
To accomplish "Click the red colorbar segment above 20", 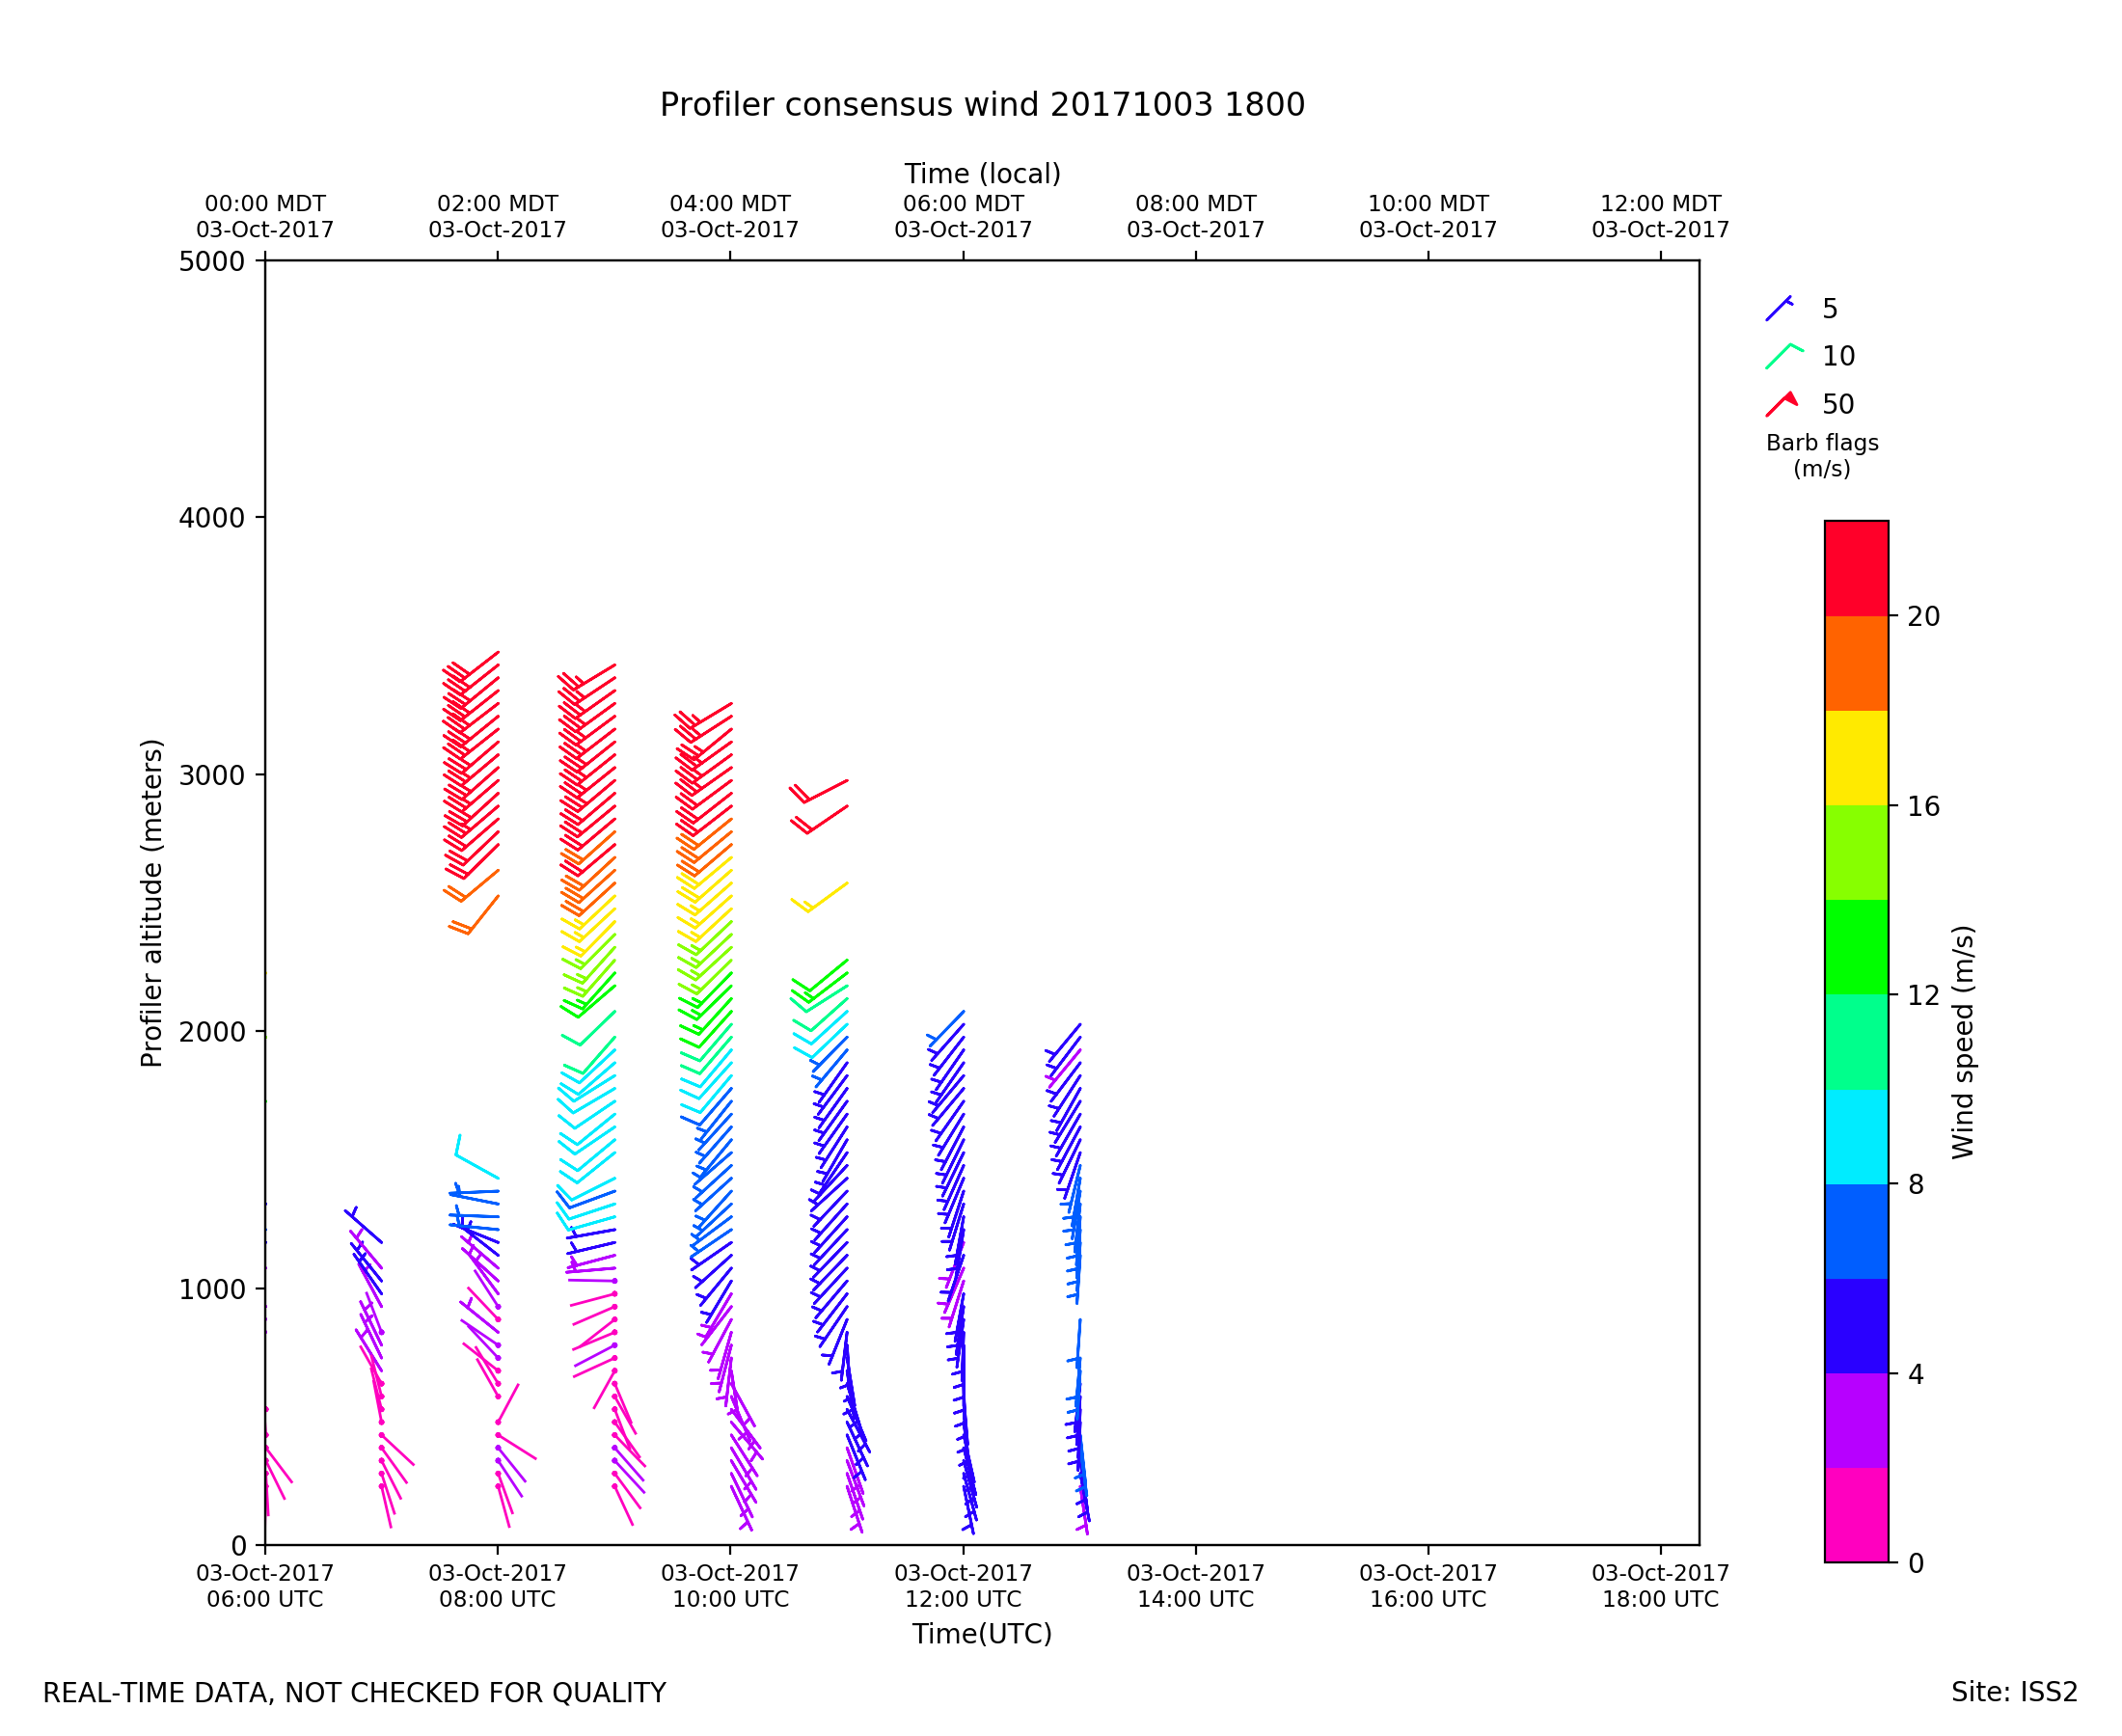I will [1856, 568].
